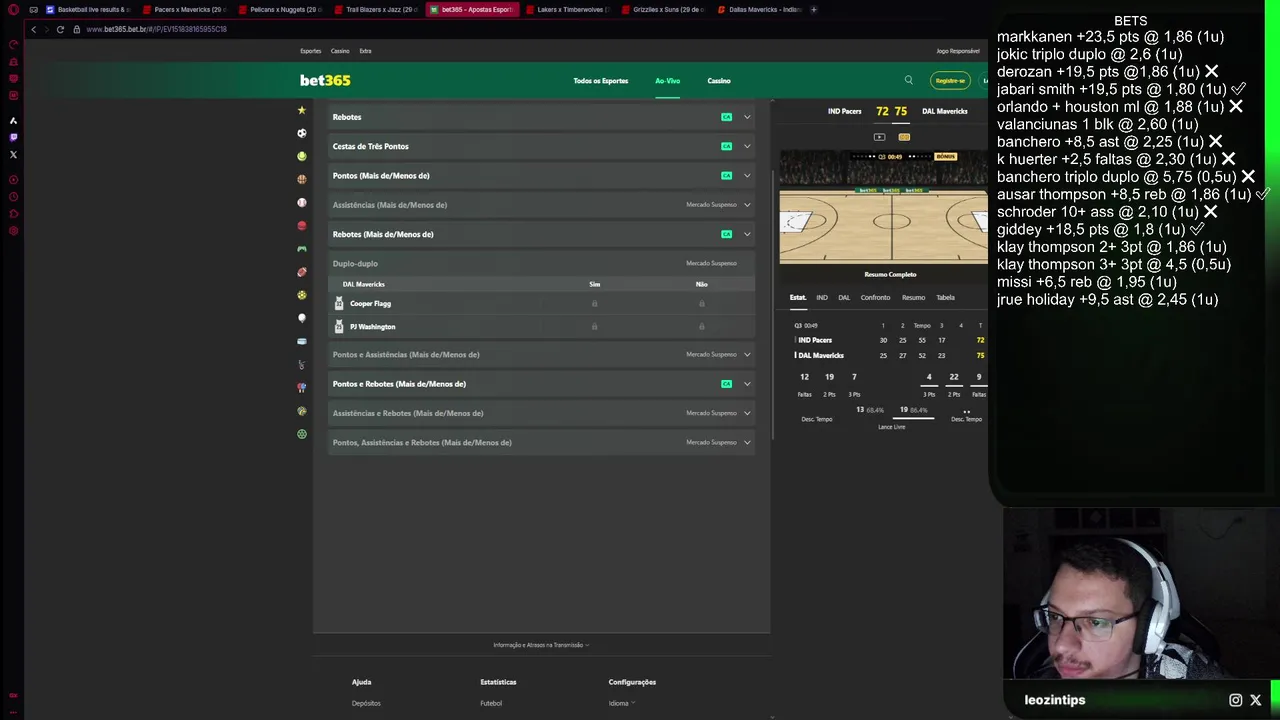Viewport: 1280px width, 720px height.
Task: Click the browser address bar URL
Action: [156, 29]
